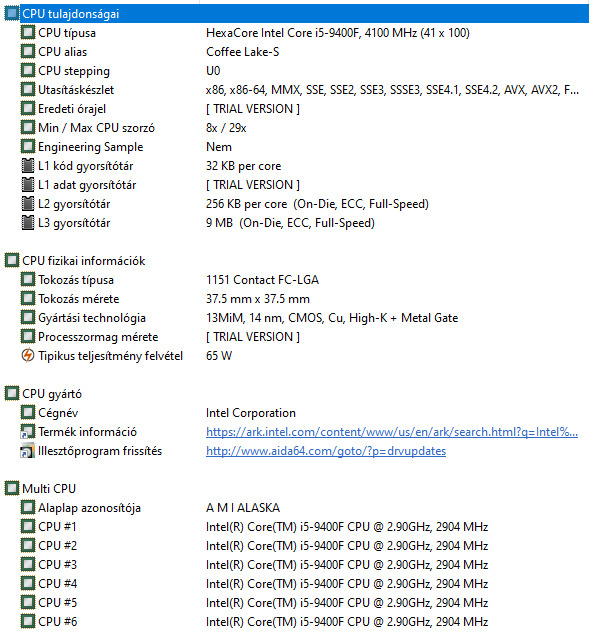This screenshot has width=604, height=641.
Task: Click the '65 W' power value
Action: coord(219,356)
